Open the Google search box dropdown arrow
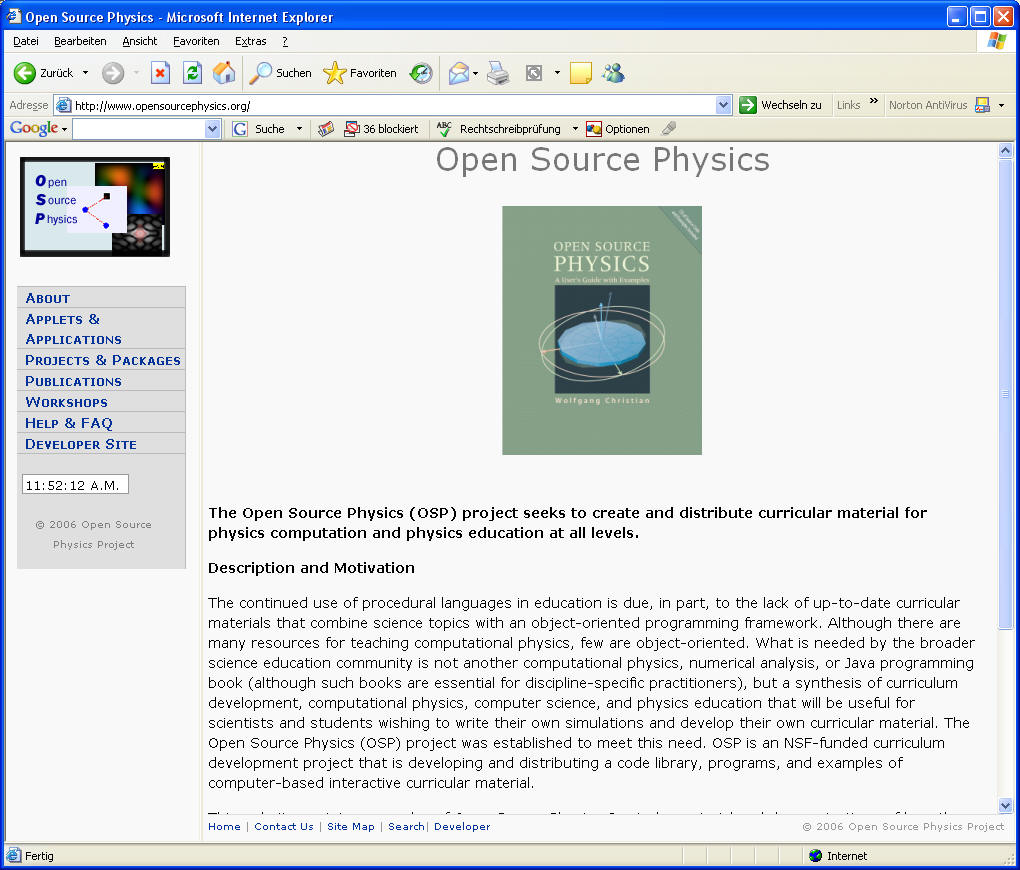 click(212, 129)
